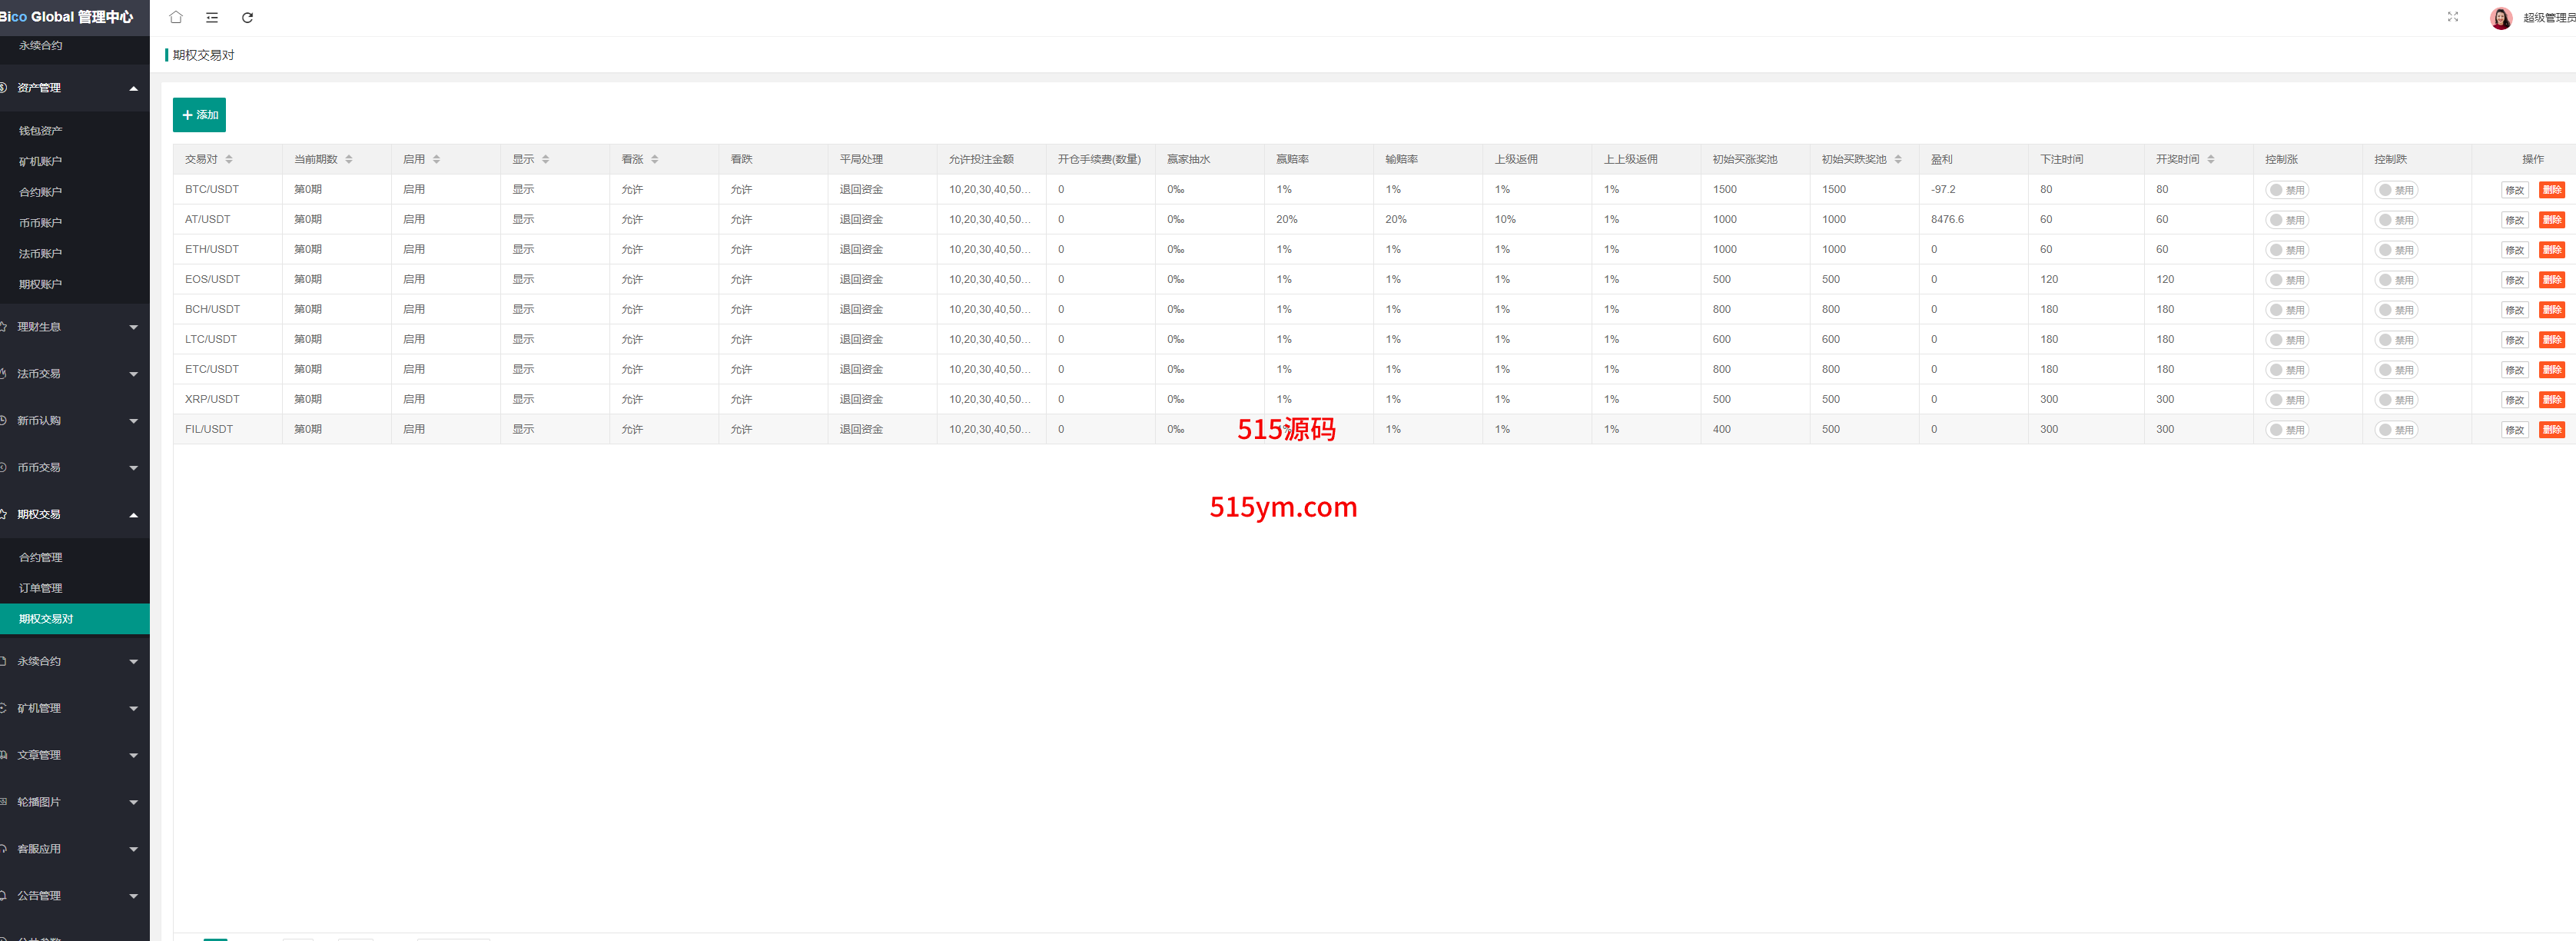Sort by 交易对 column arrows

(x=229, y=159)
